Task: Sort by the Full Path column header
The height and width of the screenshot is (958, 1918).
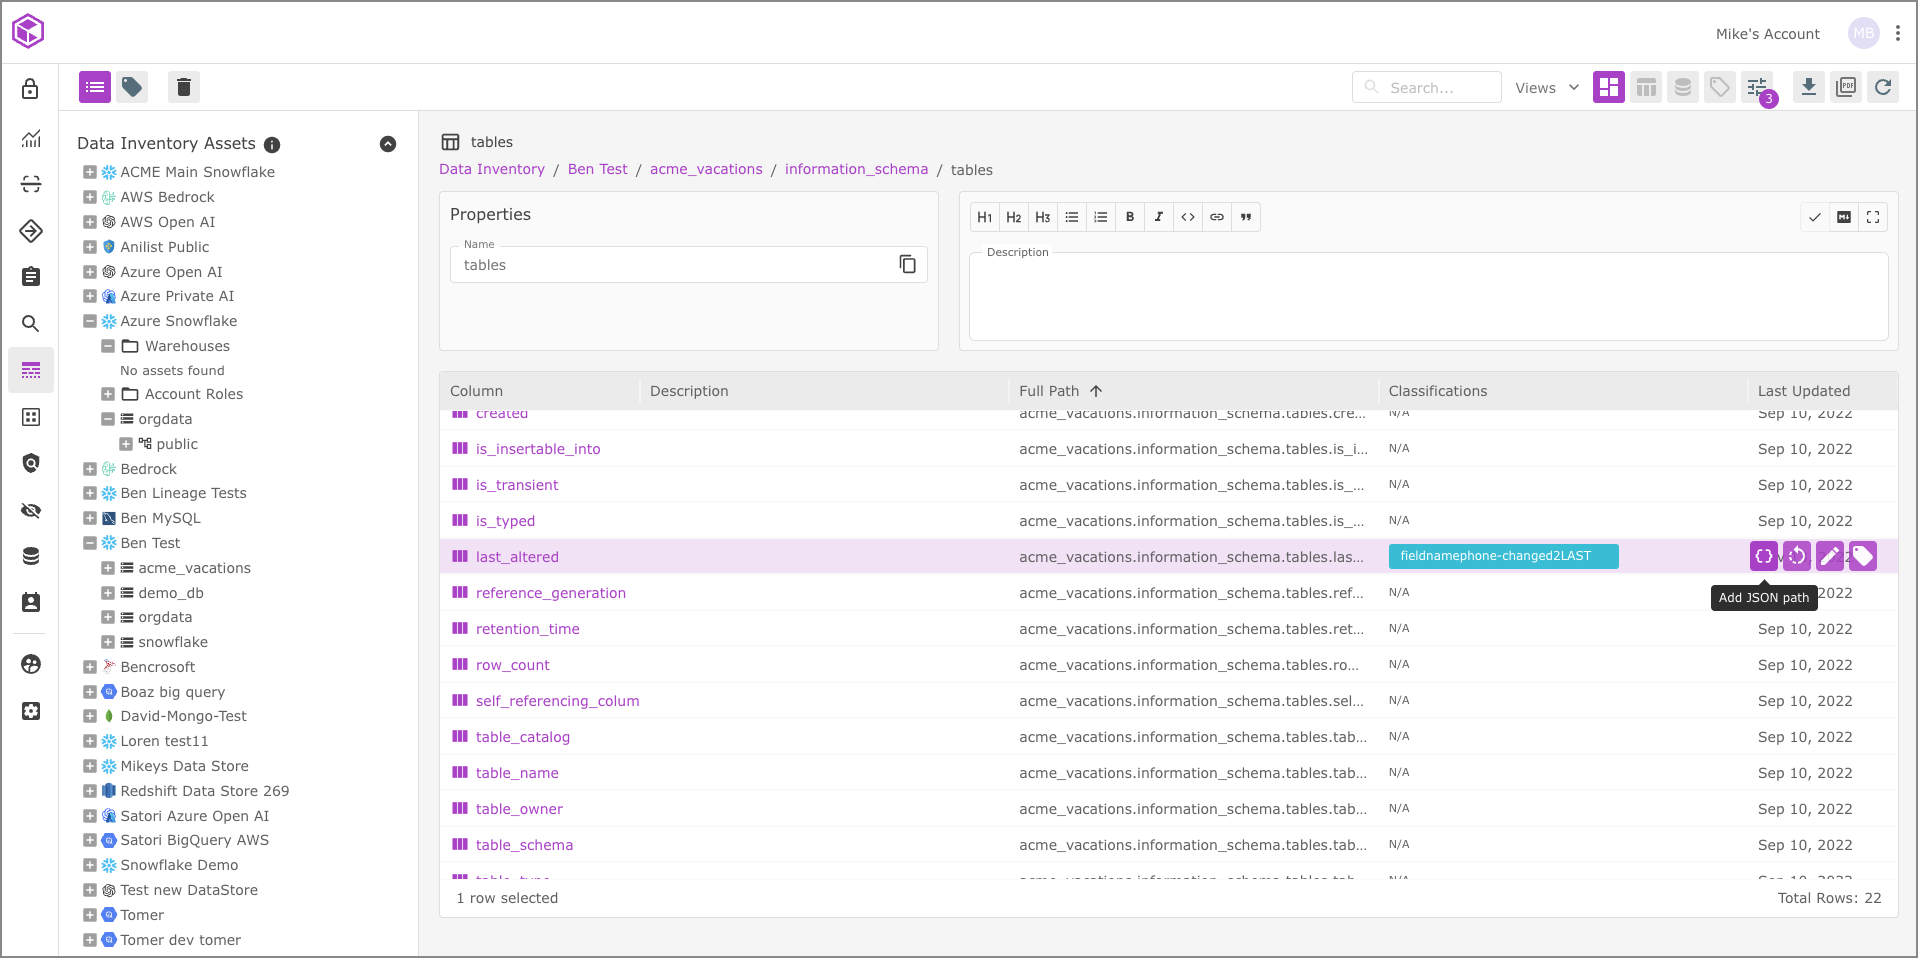Action: tap(1049, 391)
